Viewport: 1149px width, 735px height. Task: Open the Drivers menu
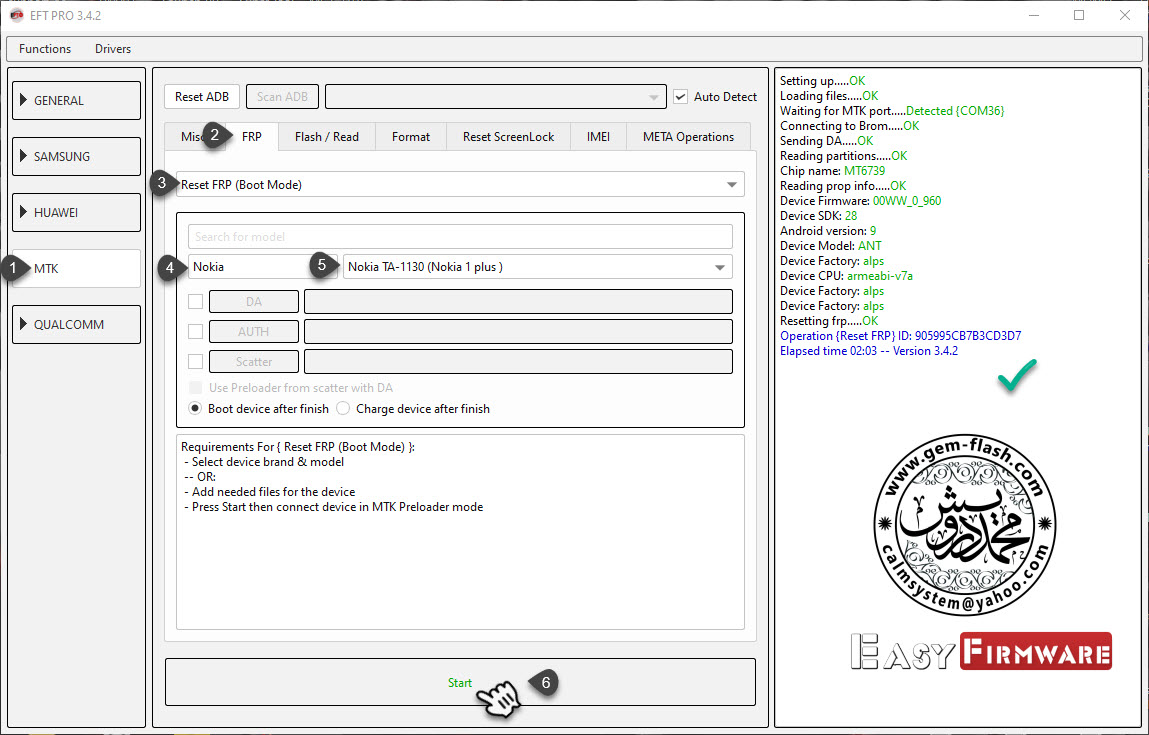tap(113, 48)
